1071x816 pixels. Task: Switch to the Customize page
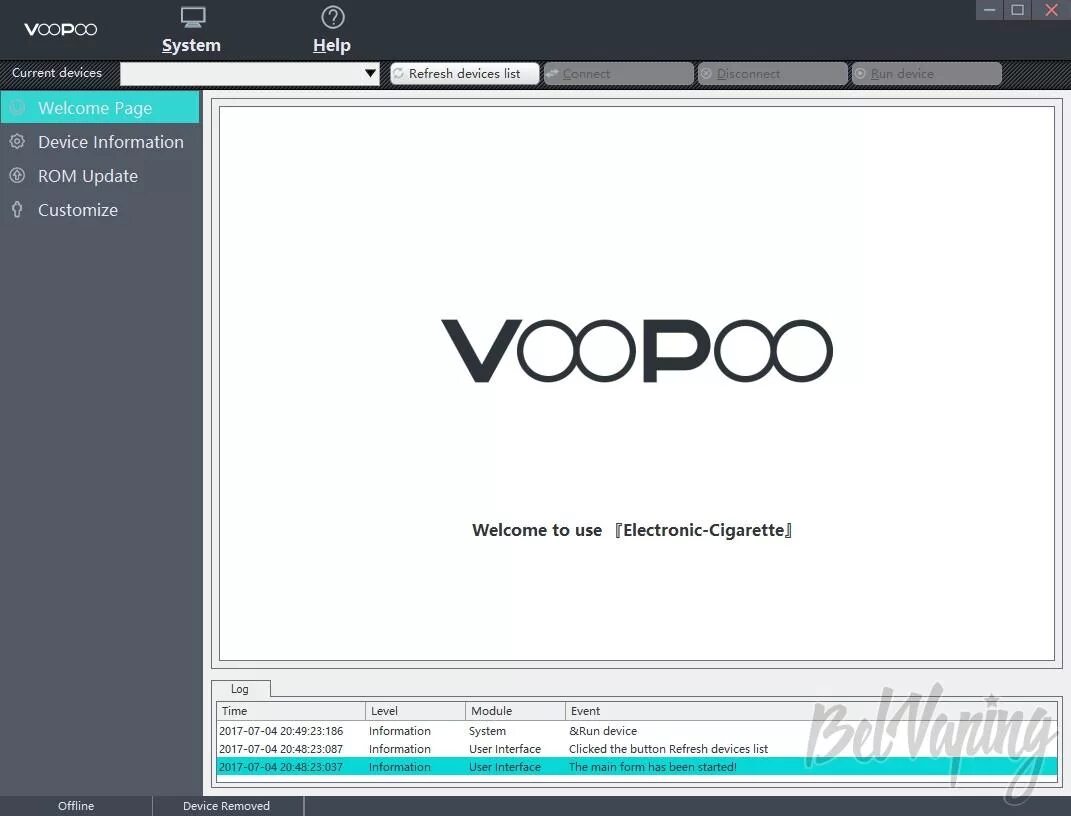click(100, 210)
